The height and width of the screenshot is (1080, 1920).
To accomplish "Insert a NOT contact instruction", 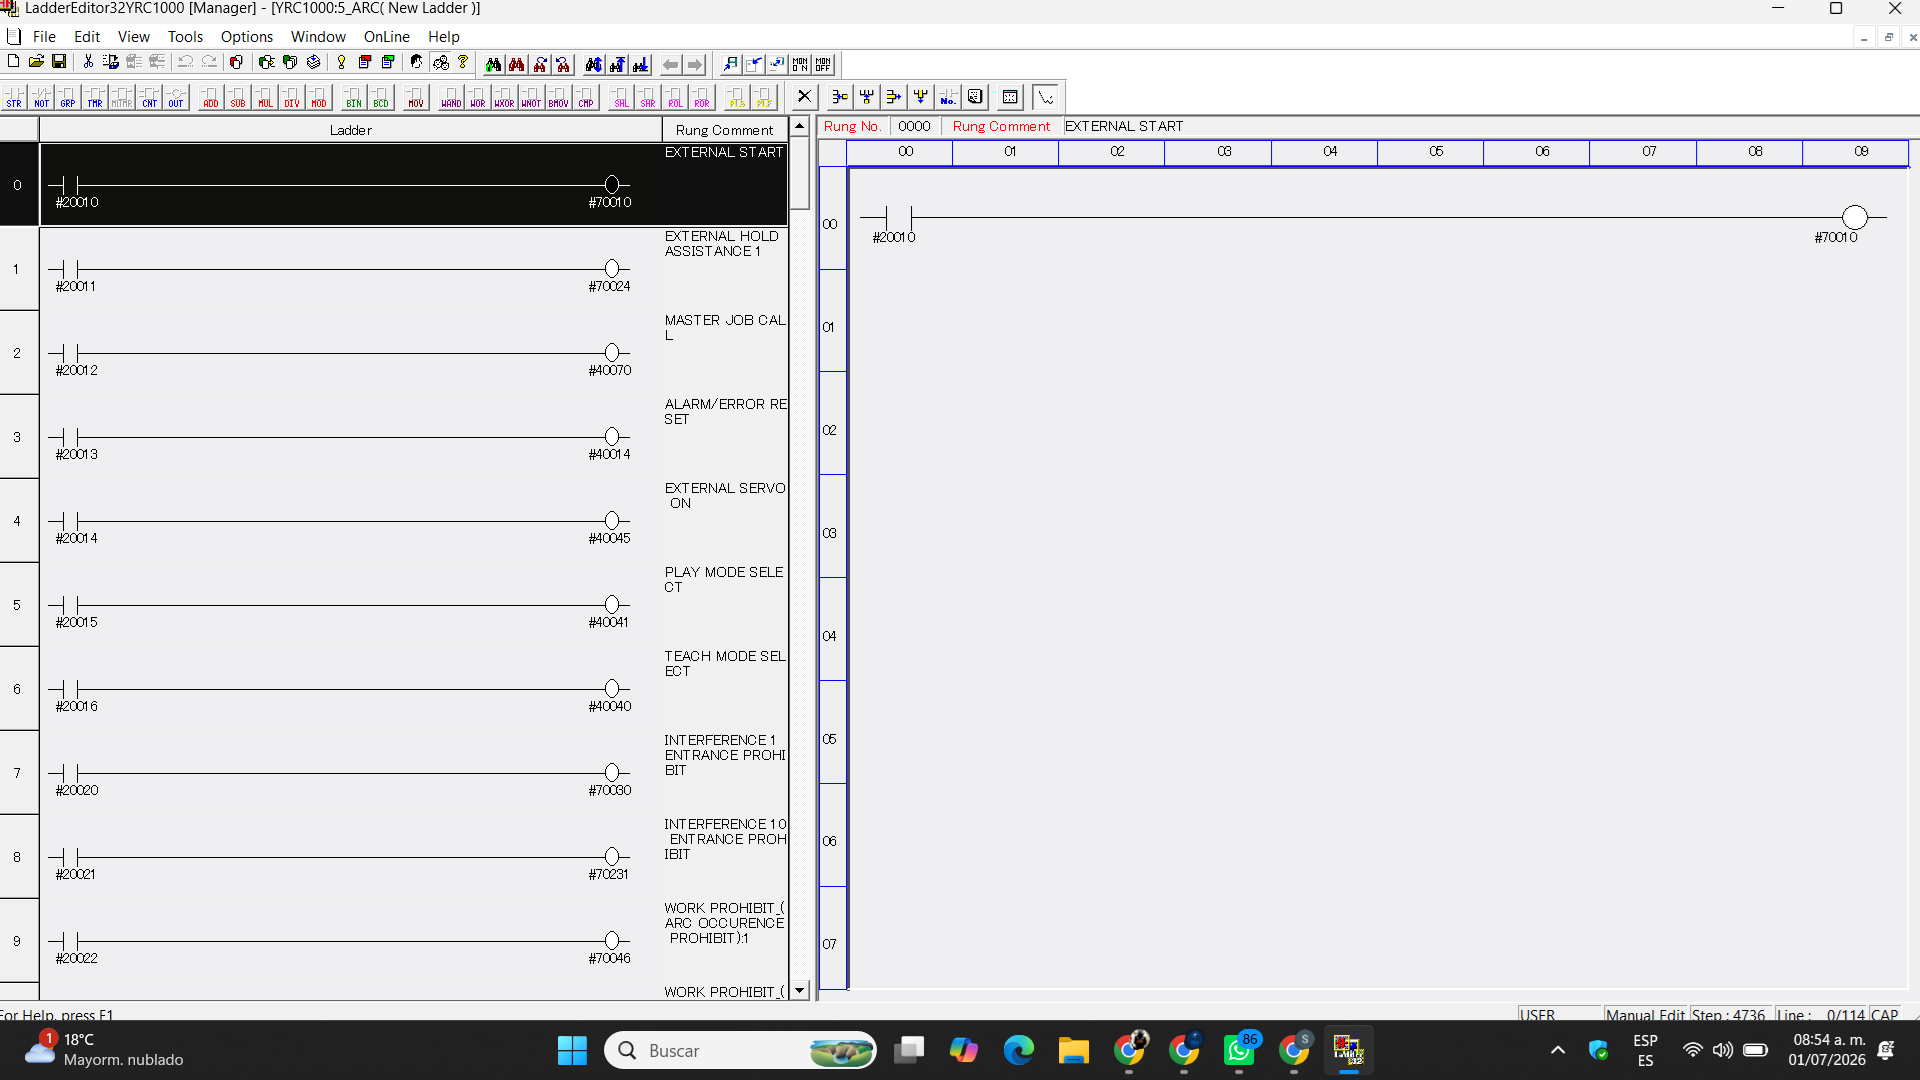I will click(x=41, y=97).
